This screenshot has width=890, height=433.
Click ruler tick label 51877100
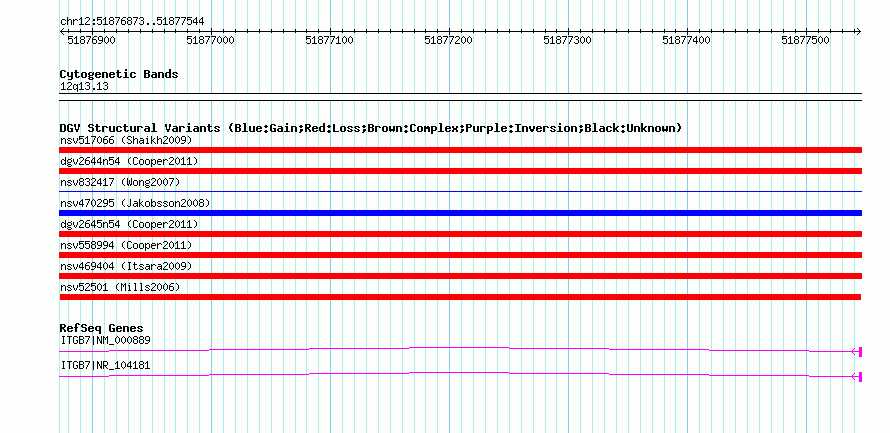[x=329, y=41]
